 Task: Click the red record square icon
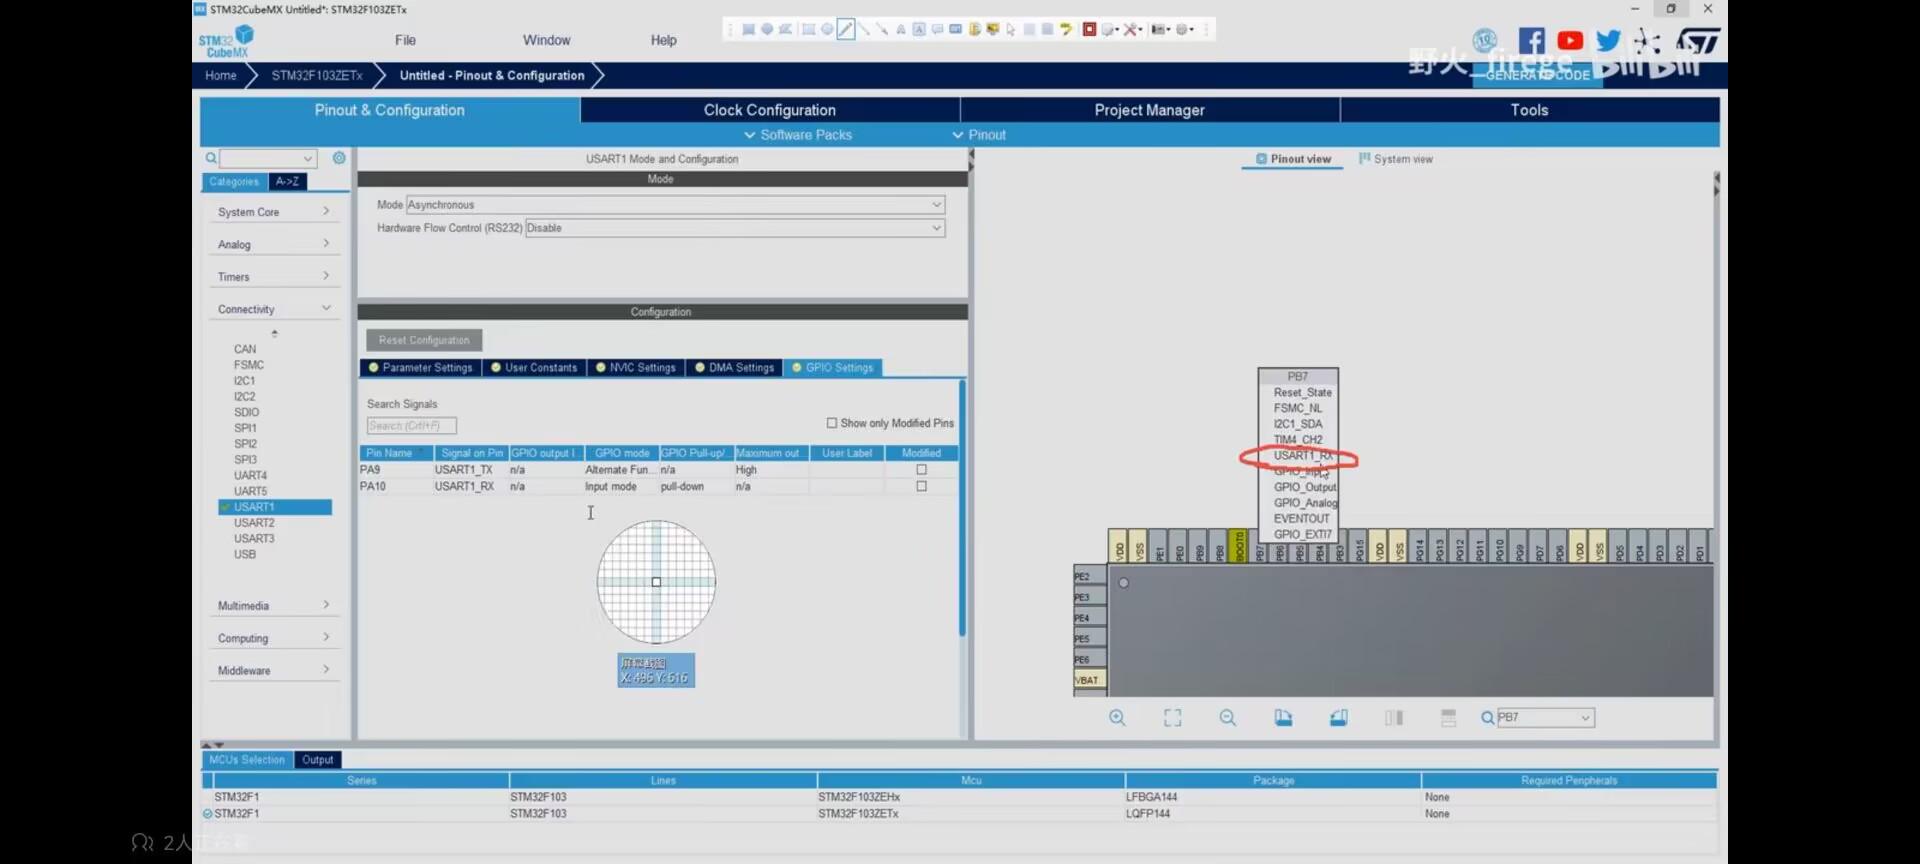tap(1090, 30)
